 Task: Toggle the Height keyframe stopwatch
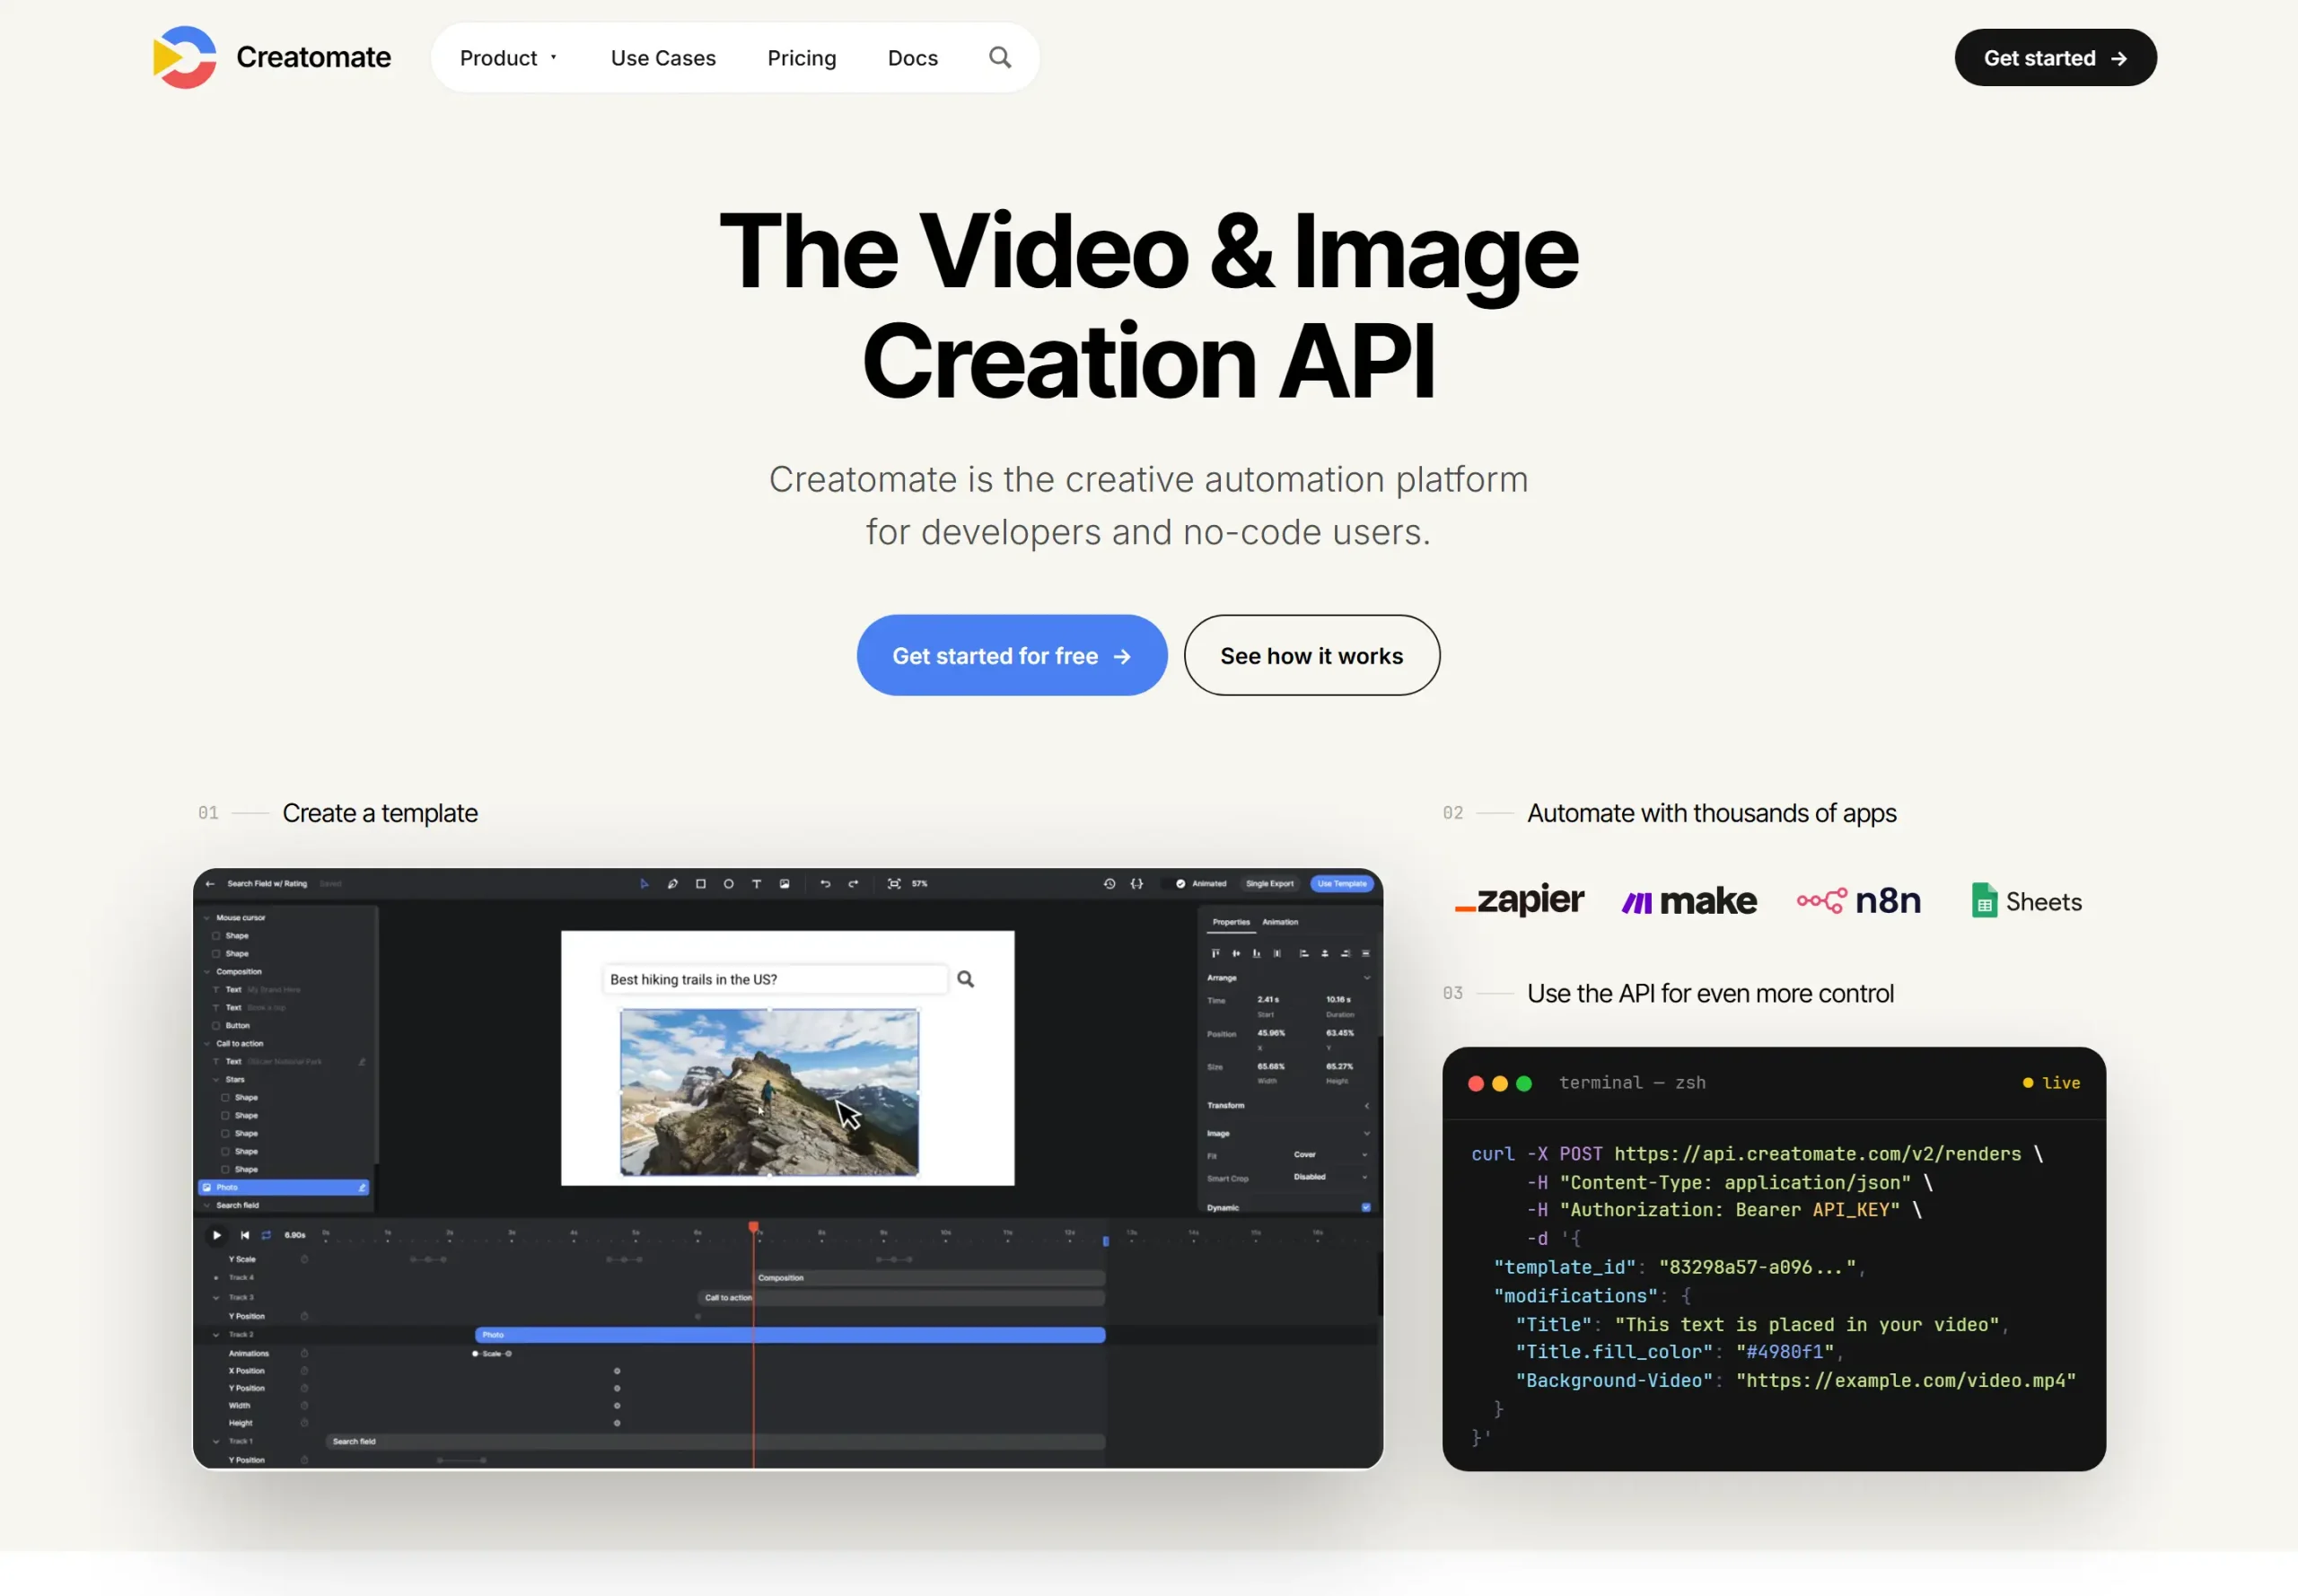point(304,1422)
